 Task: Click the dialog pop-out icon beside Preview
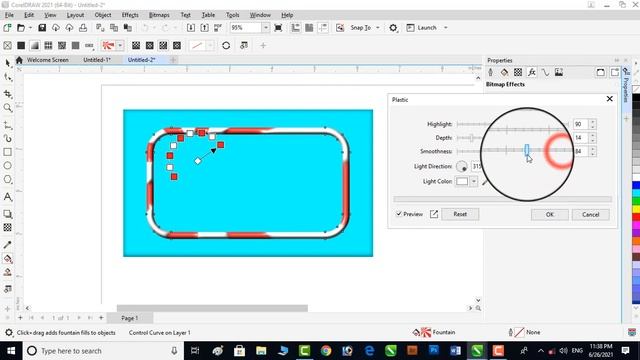click(433, 214)
